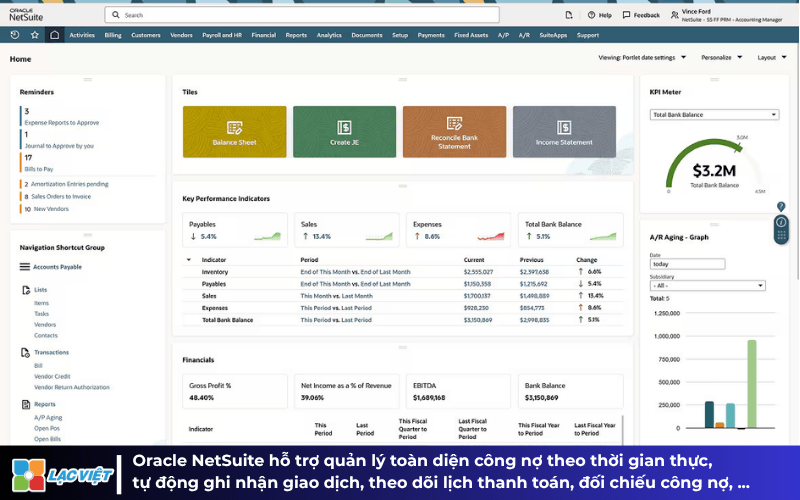The width and height of the screenshot is (800, 500).
Task: Click the grid dots icon in side widget
Action: (x=781, y=236)
